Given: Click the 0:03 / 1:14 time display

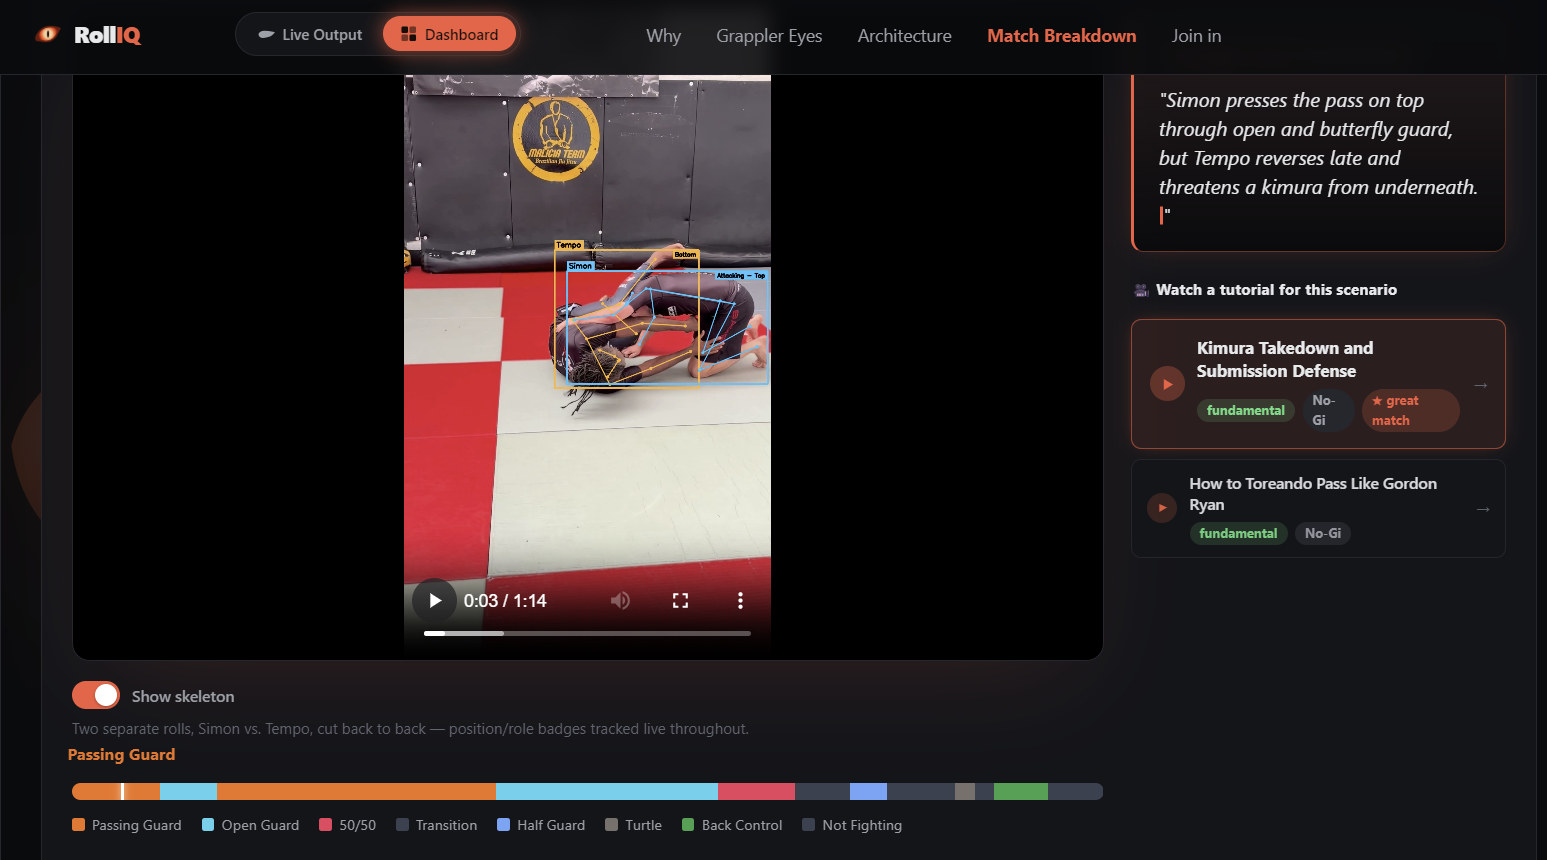Looking at the screenshot, I should (x=505, y=601).
